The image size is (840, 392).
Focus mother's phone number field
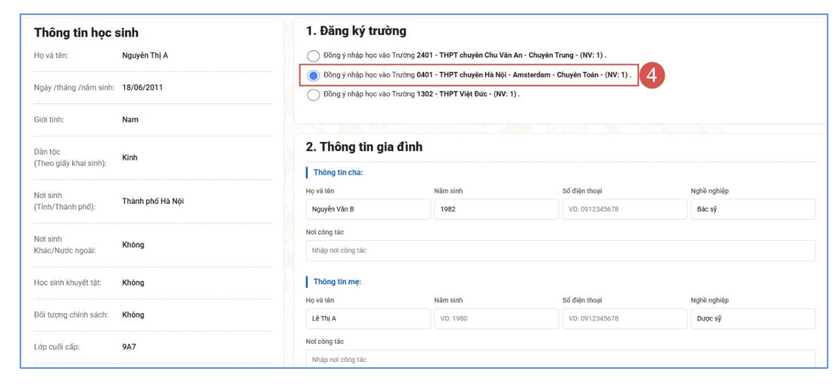[x=625, y=319]
